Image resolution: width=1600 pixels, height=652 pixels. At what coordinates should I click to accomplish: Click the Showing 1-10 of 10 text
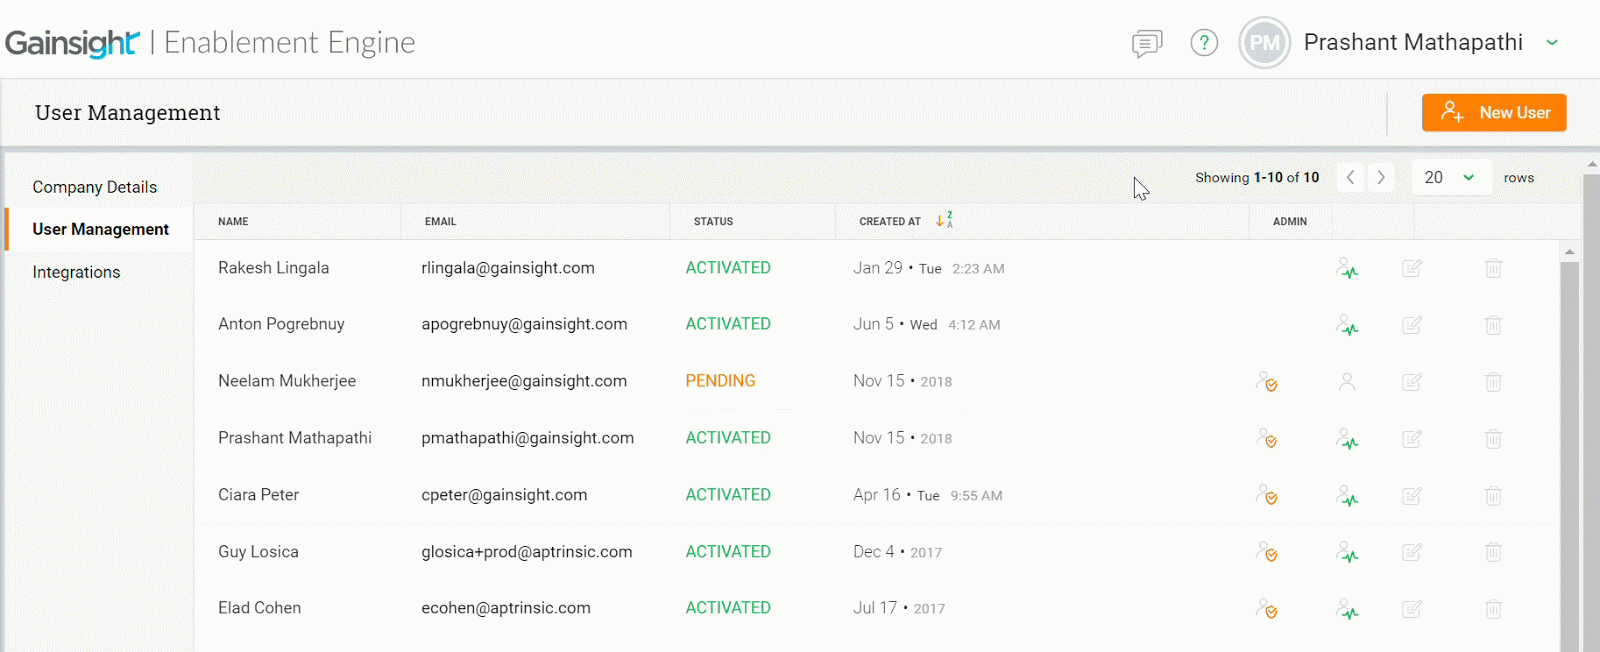pyautogui.click(x=1257, y=177)
